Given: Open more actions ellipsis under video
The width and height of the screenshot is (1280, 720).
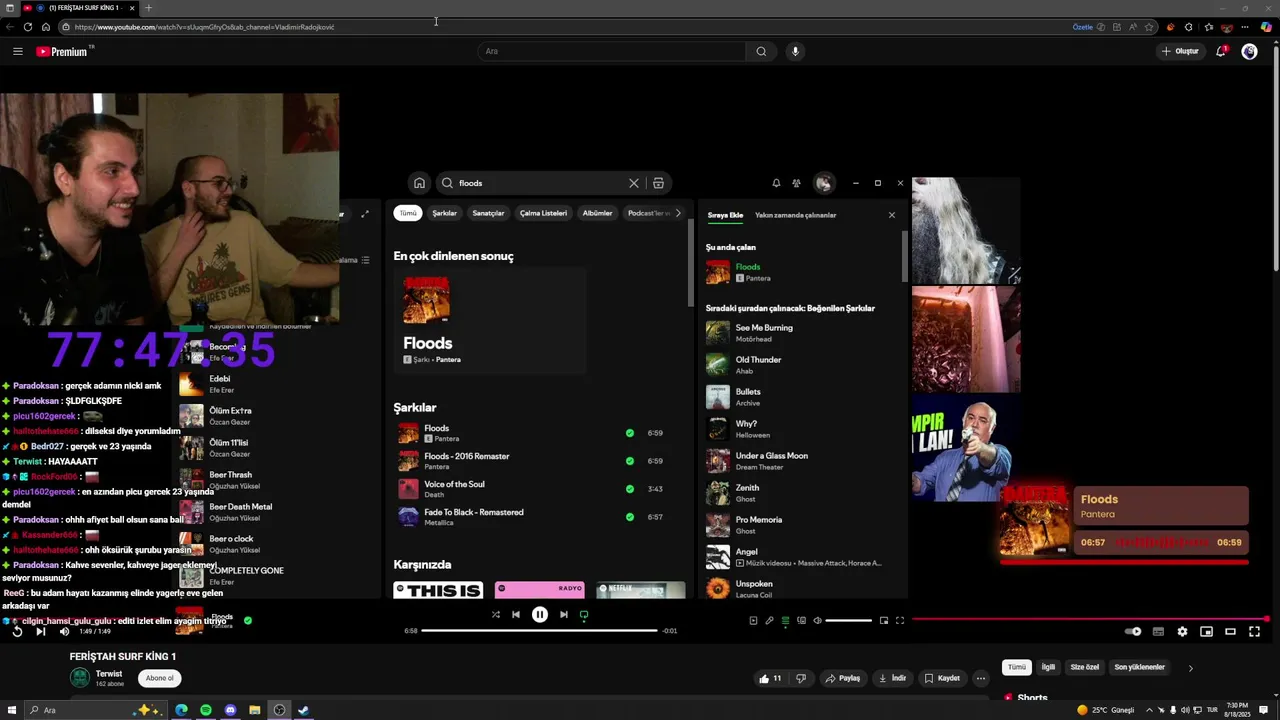Looking at the screenshot, I should pos(981,678).
